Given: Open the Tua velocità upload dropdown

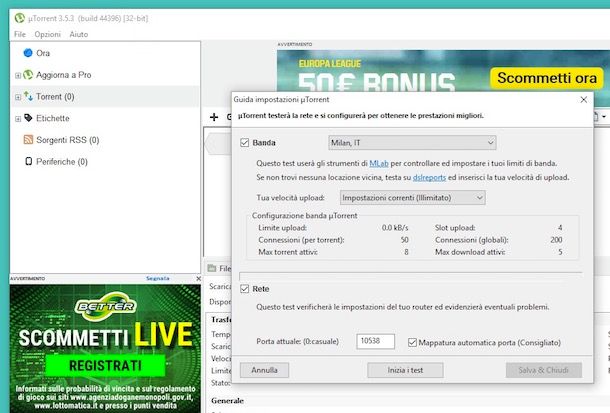Looking at the screenshot, I should click(x=412, y=198).
